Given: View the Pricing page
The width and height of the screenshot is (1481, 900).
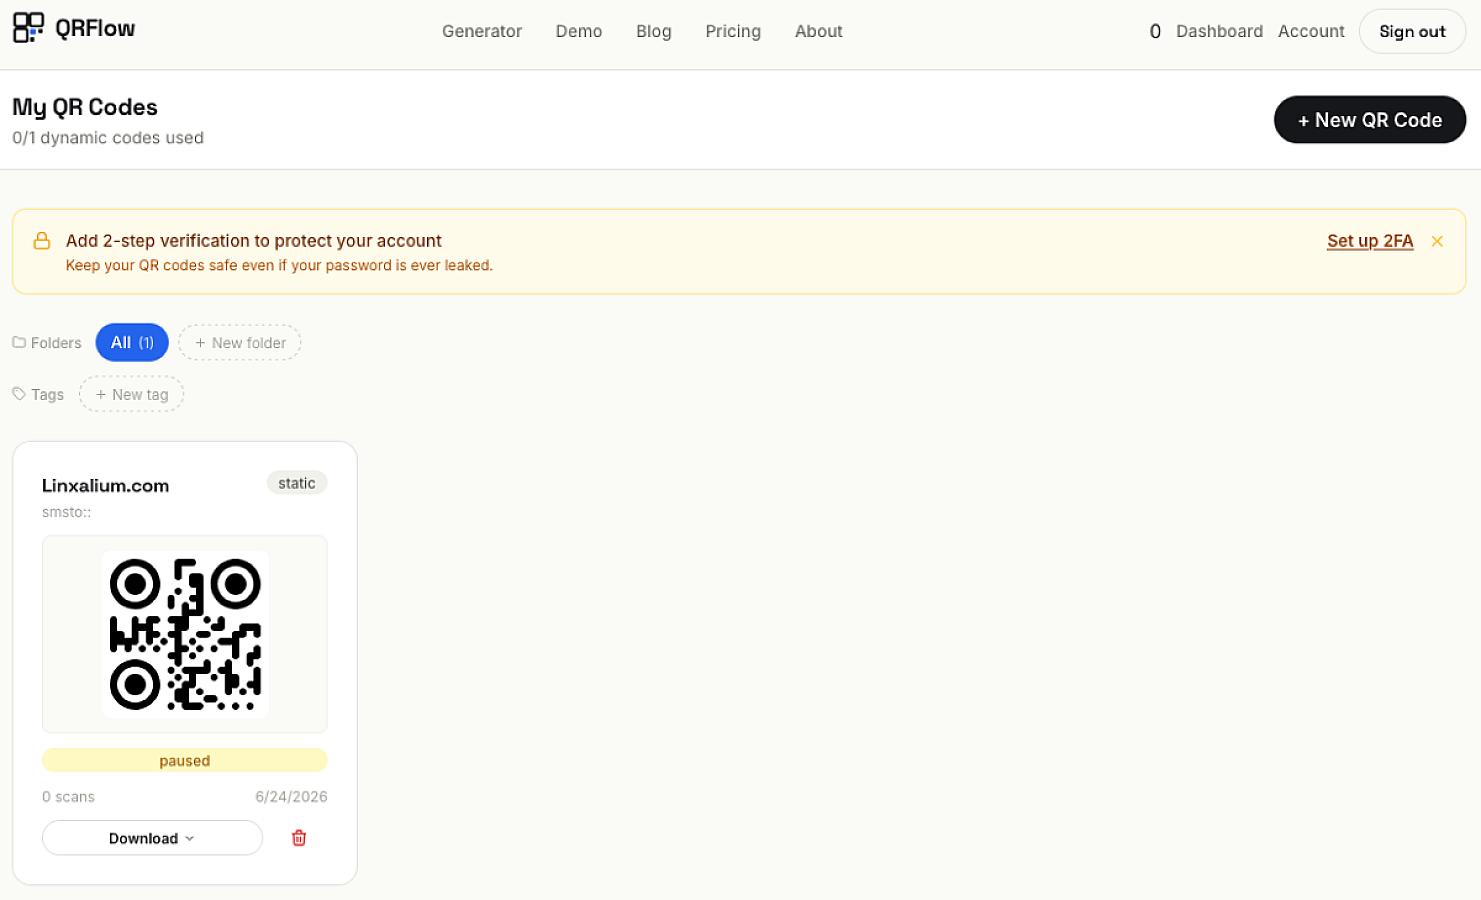Looking at the screenshot, I should pos(733,31).
